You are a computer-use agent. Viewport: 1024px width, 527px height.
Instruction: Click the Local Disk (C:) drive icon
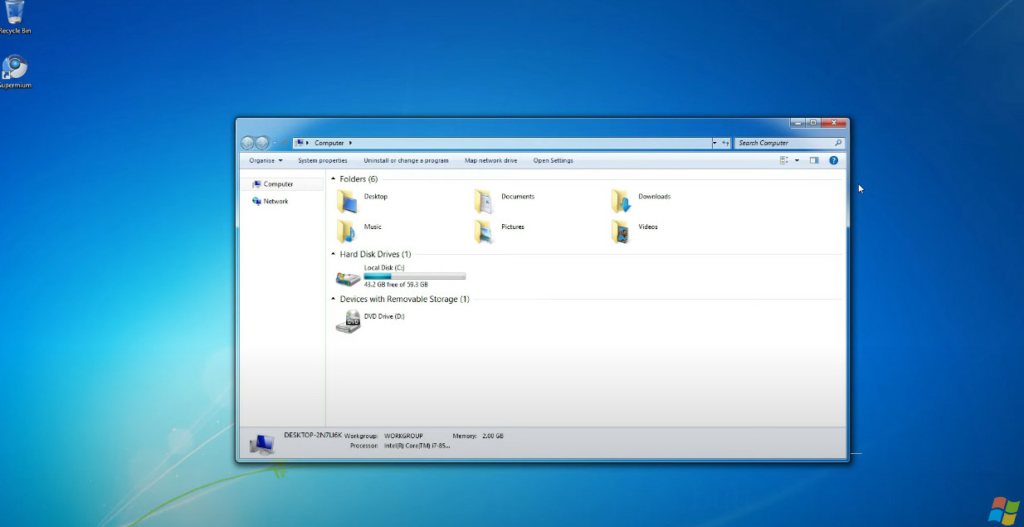point(348,277)
